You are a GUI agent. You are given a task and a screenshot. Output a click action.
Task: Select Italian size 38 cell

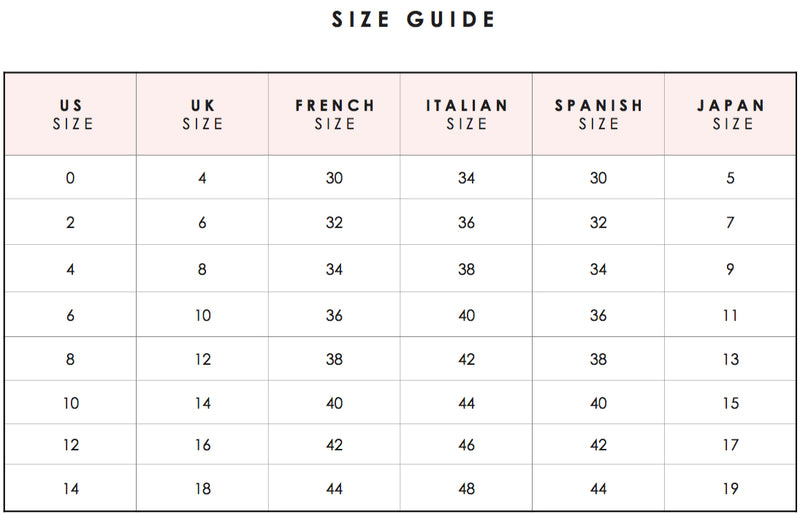pos(466,269)
